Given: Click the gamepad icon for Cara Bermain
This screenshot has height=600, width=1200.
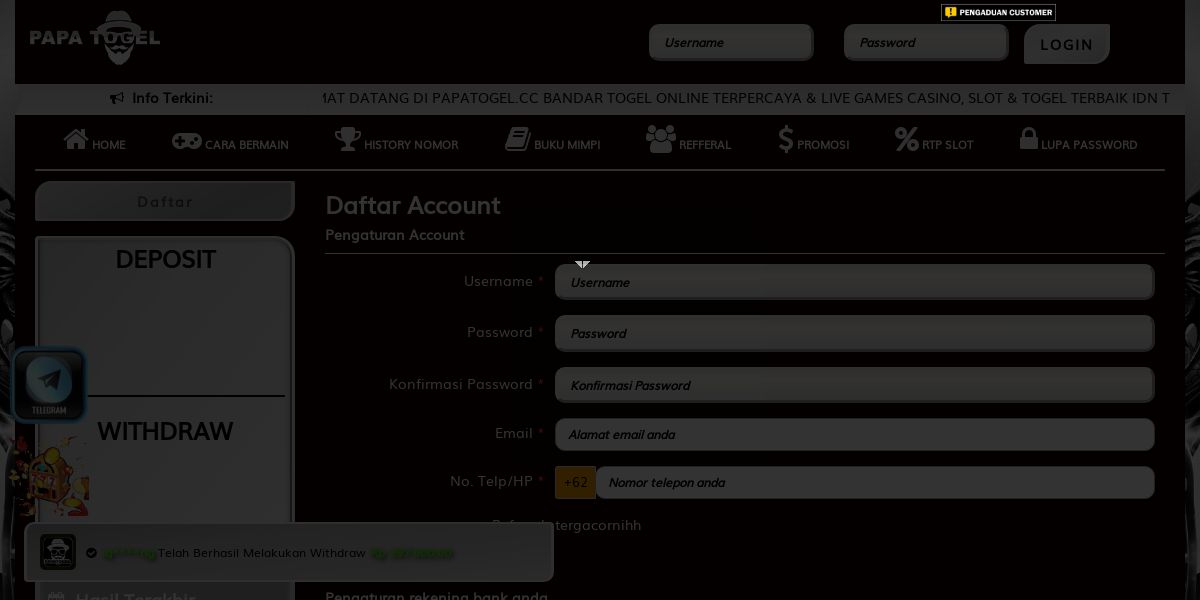Looking at the screenshot, I should (x=186, y=141).
